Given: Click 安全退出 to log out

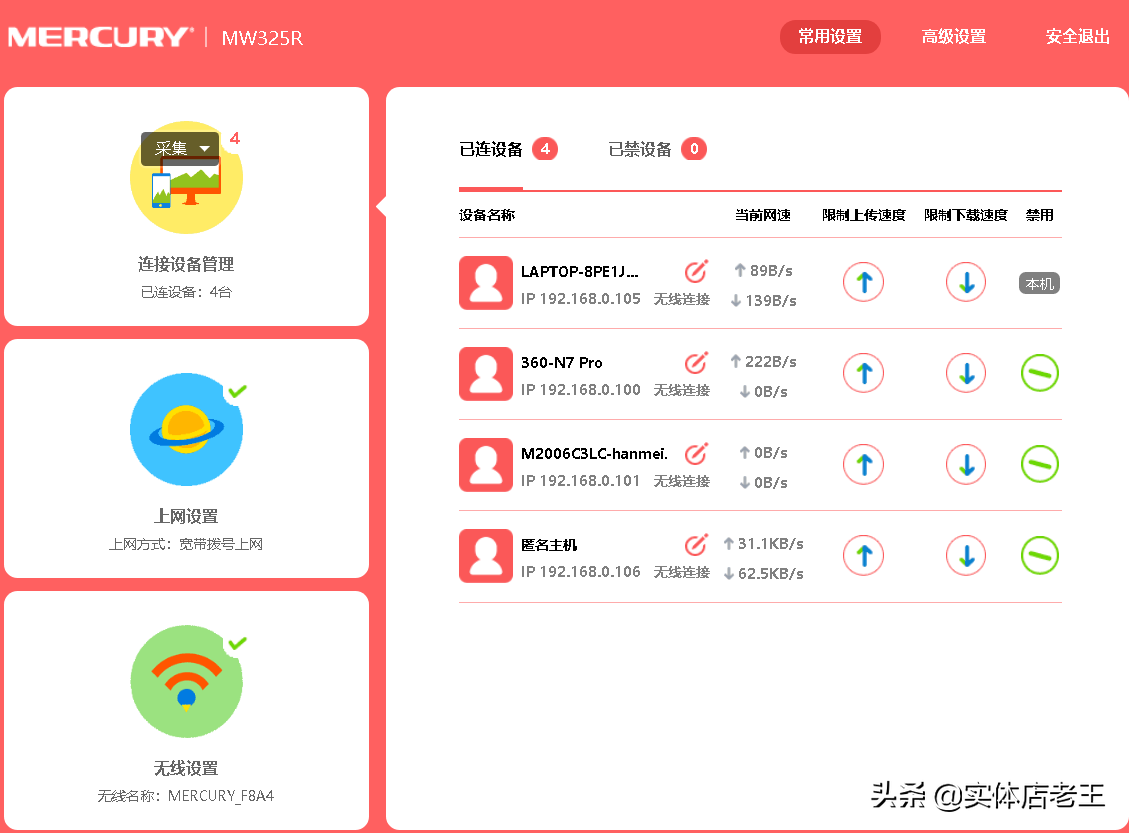Looking at the screenshot, I should [x=1077, y=36].
